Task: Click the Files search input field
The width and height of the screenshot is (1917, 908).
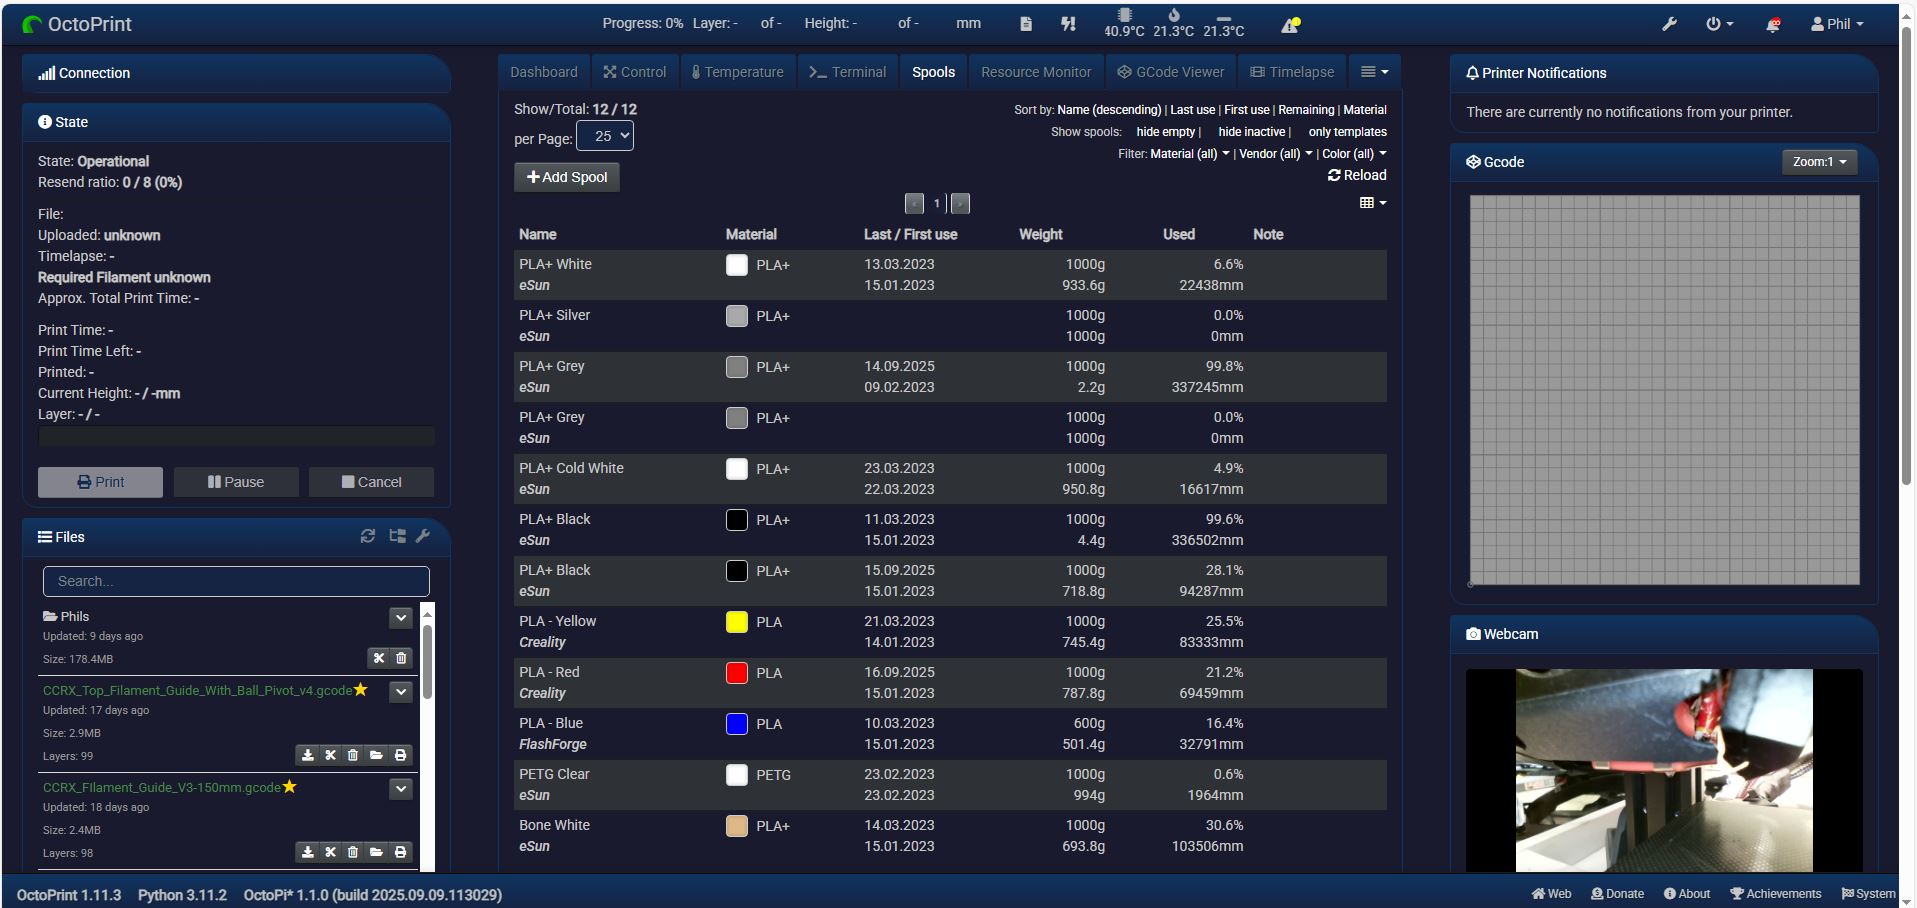Action: (236, 581)
